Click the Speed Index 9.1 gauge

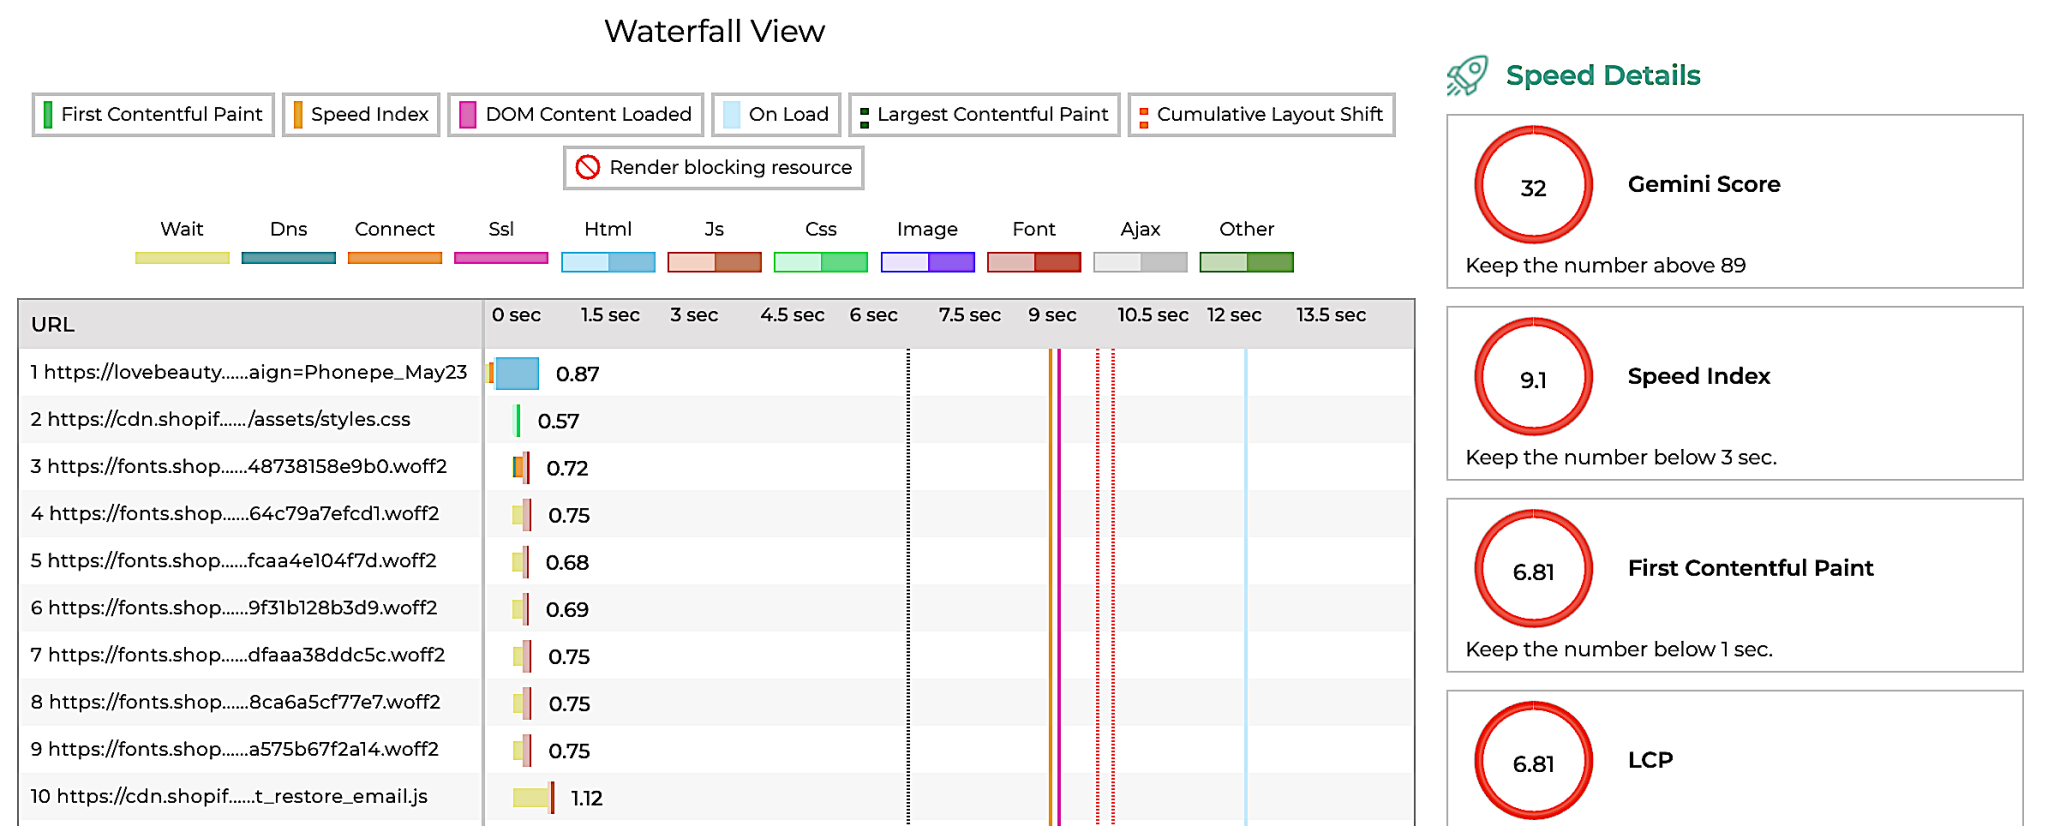1533,378
